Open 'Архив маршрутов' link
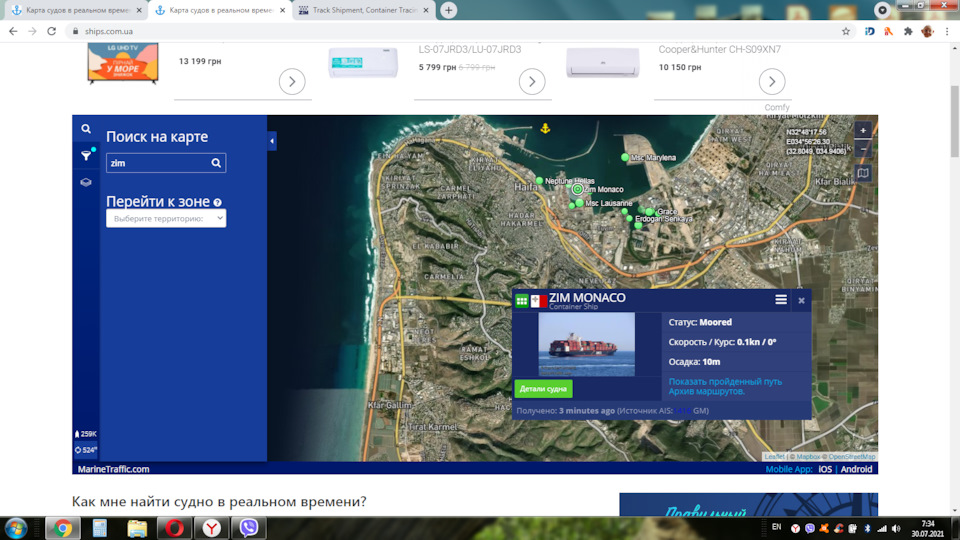960x540 pixels. [x=707, y=391]
